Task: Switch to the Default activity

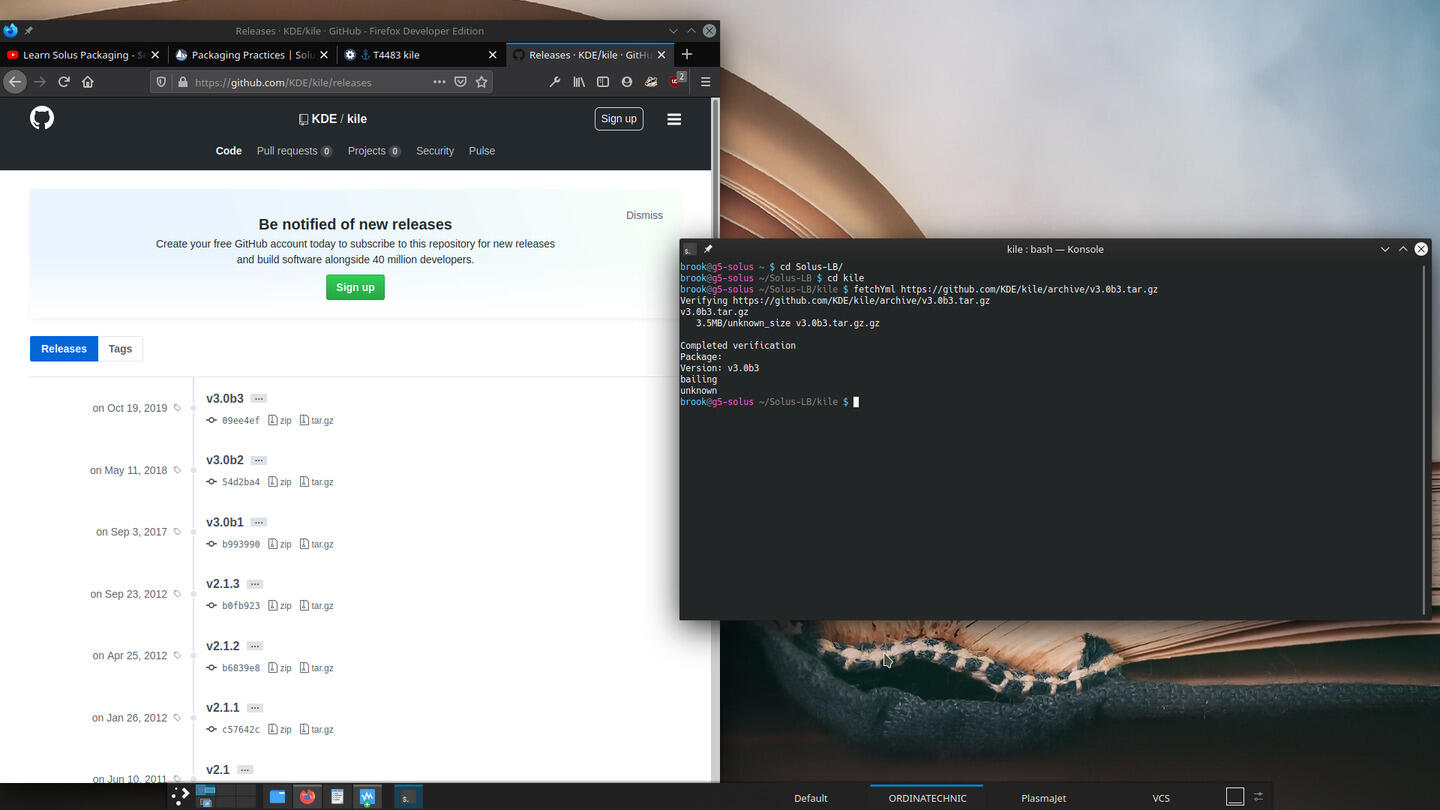Action: (x=811, y=798)
